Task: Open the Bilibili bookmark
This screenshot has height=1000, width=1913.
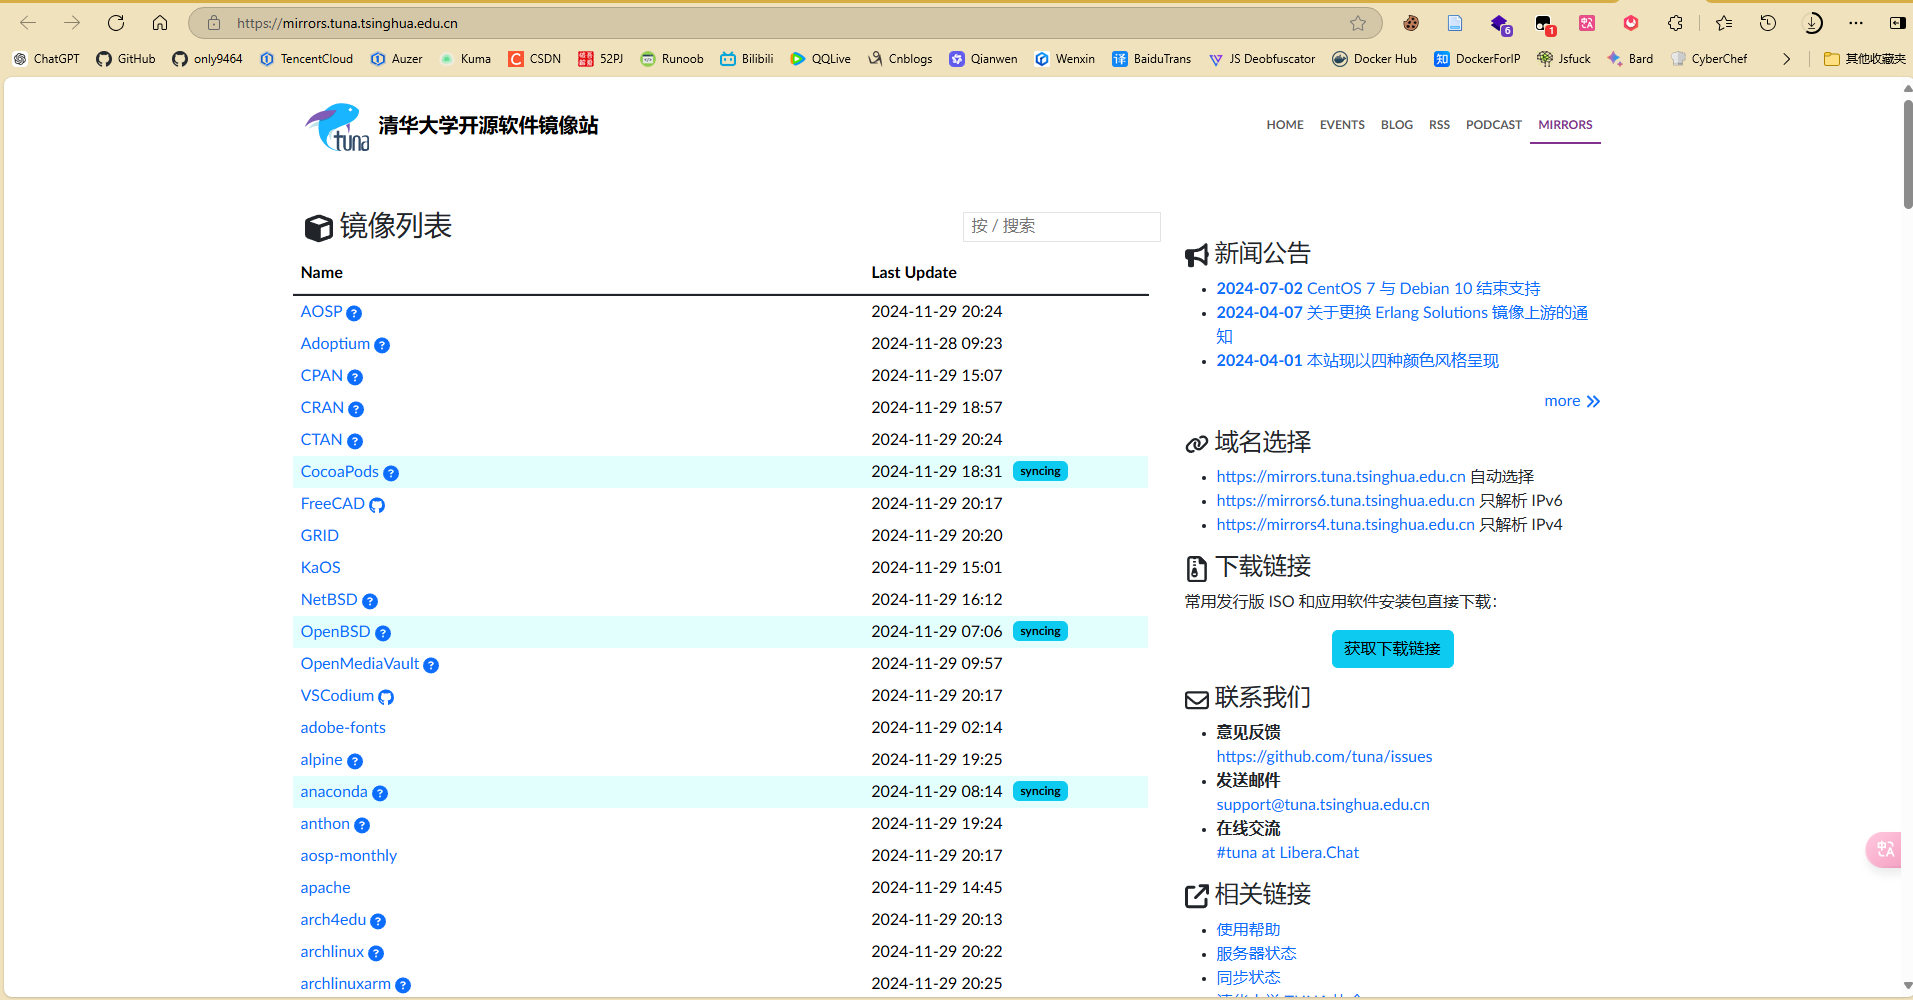Action: [747, 59]
